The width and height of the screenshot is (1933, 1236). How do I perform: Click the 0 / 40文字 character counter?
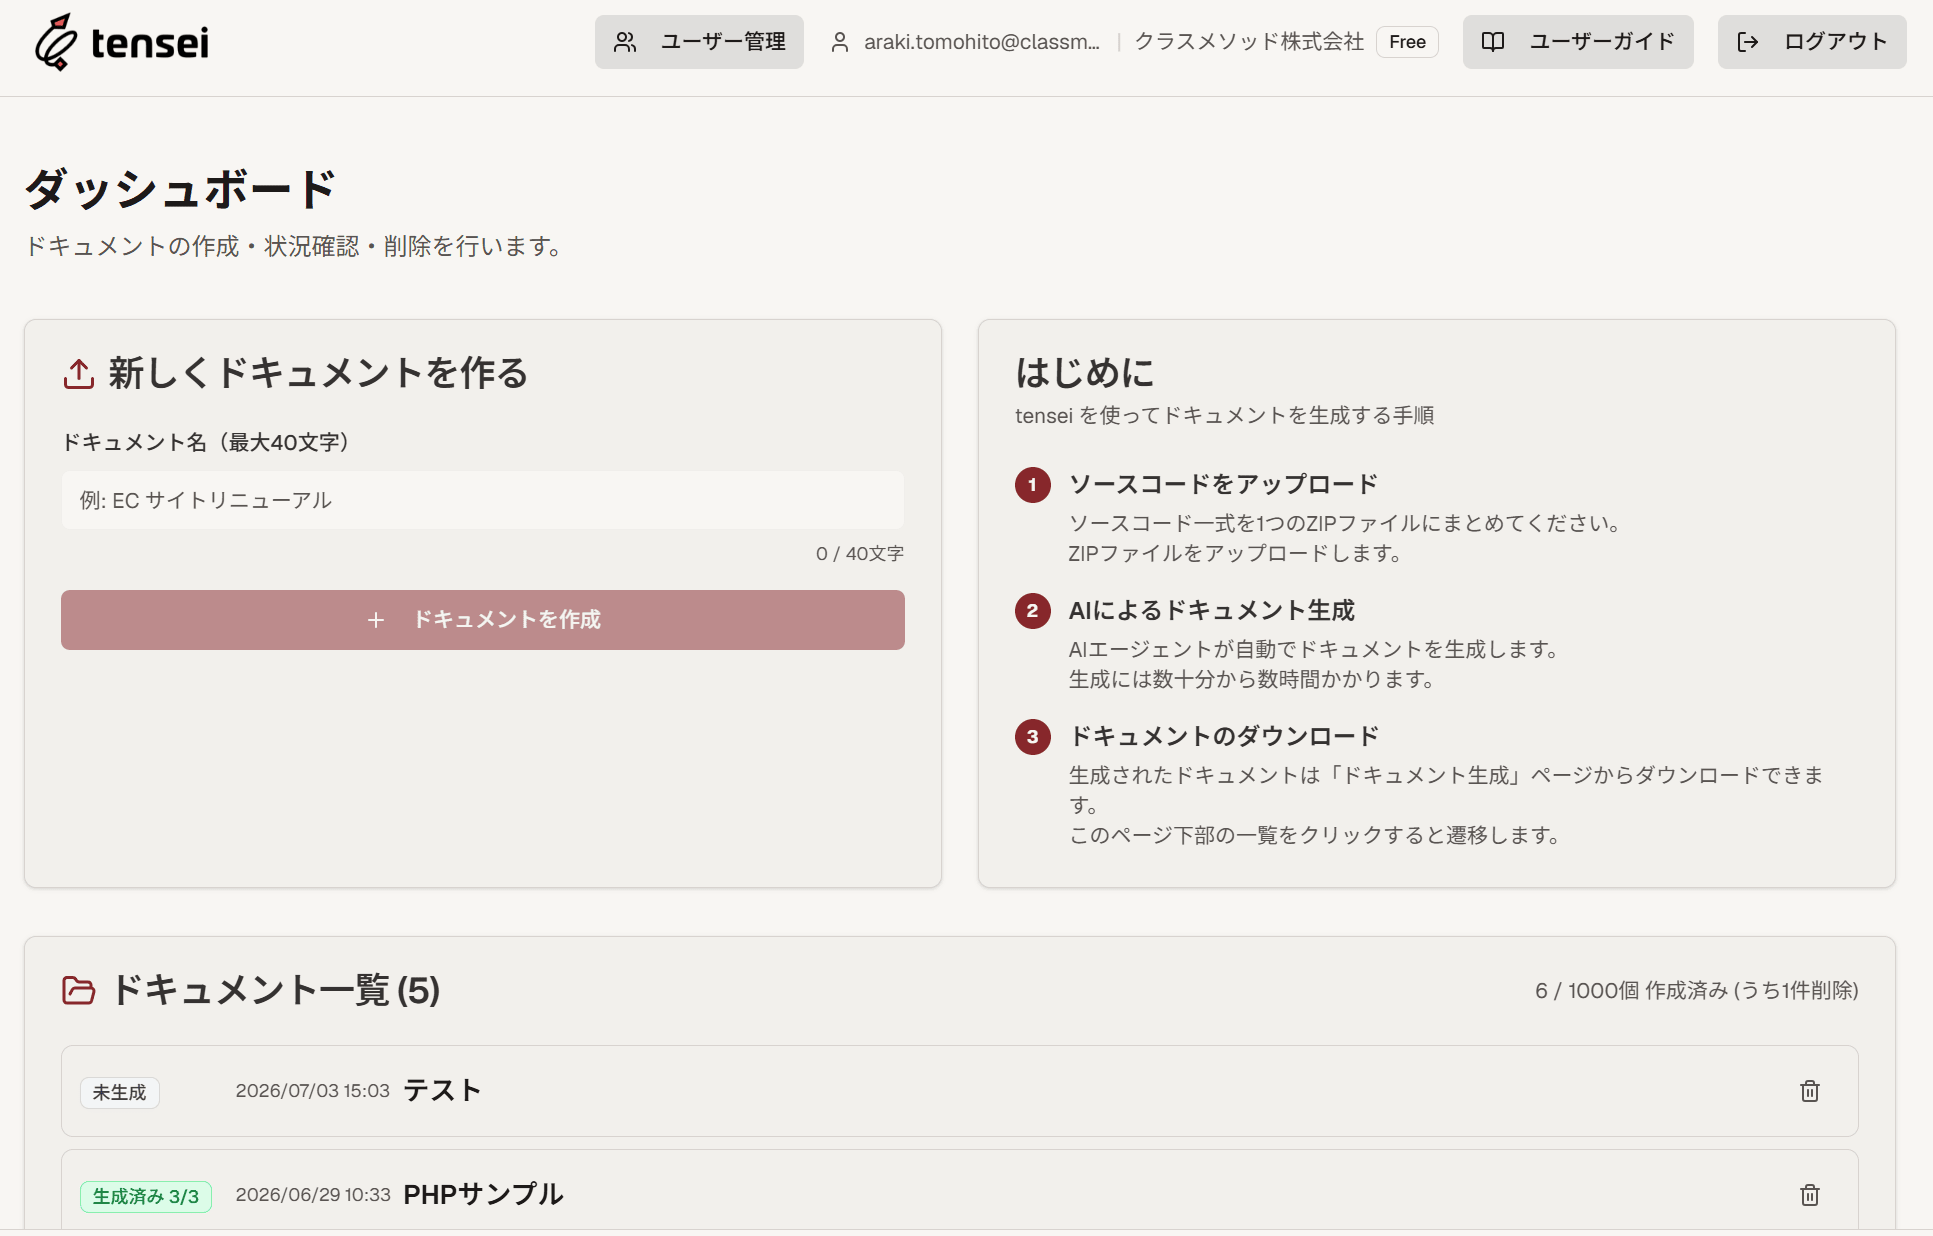860,553
